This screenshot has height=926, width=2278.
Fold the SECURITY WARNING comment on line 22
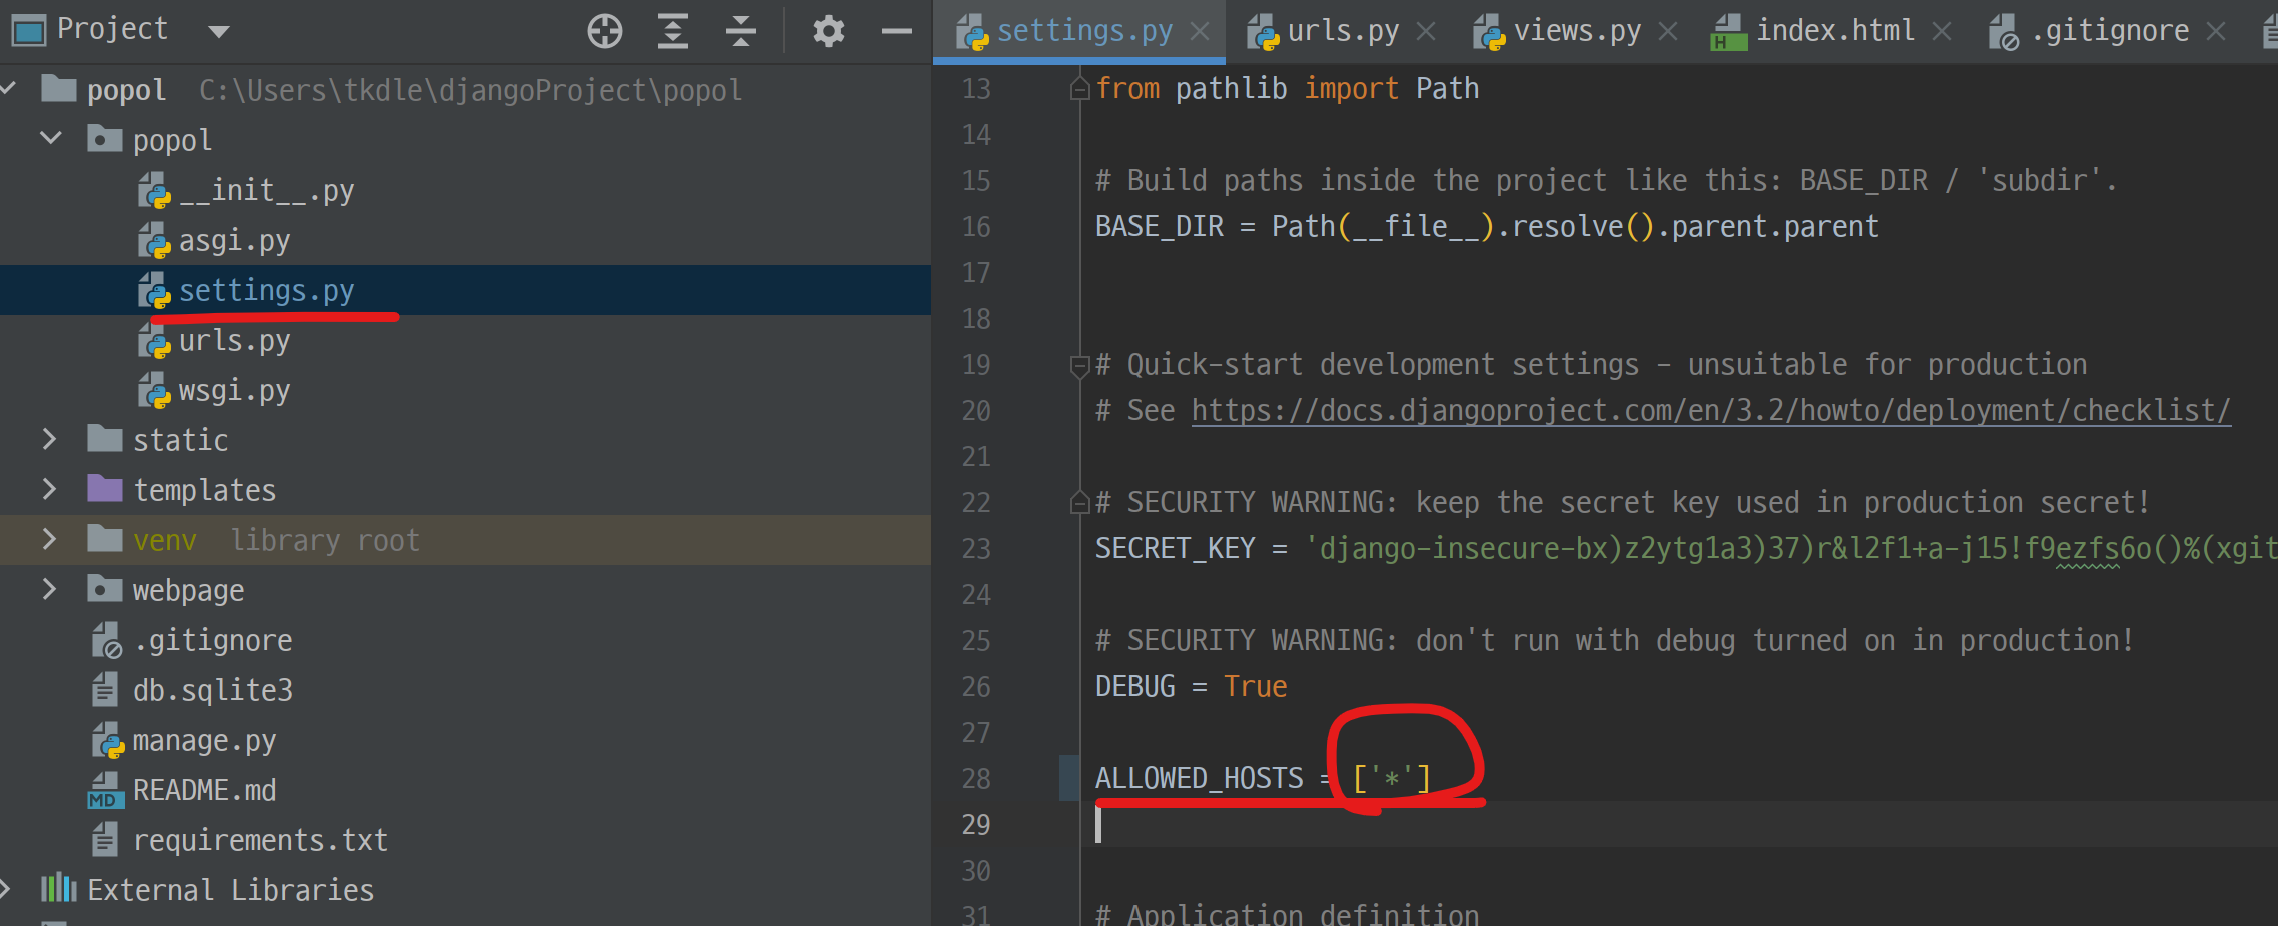(x=1079, y=503)
